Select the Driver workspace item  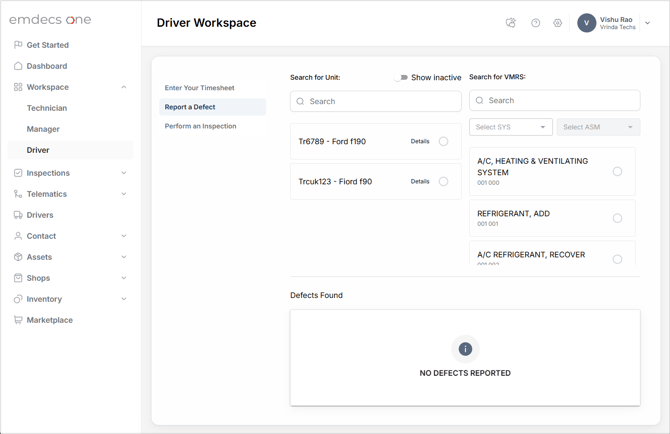tap(71, 150)
